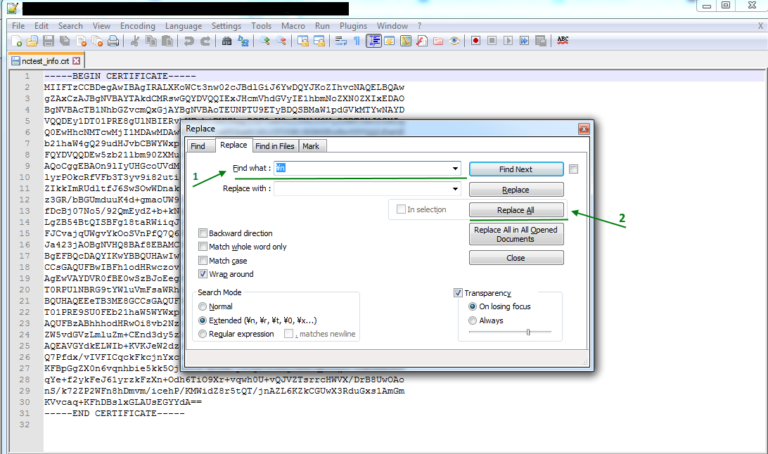Image resolution: width=768 pixels, height=454 pixels.
Task: Expand the Find what dropdown history
Action: (455, 169)
